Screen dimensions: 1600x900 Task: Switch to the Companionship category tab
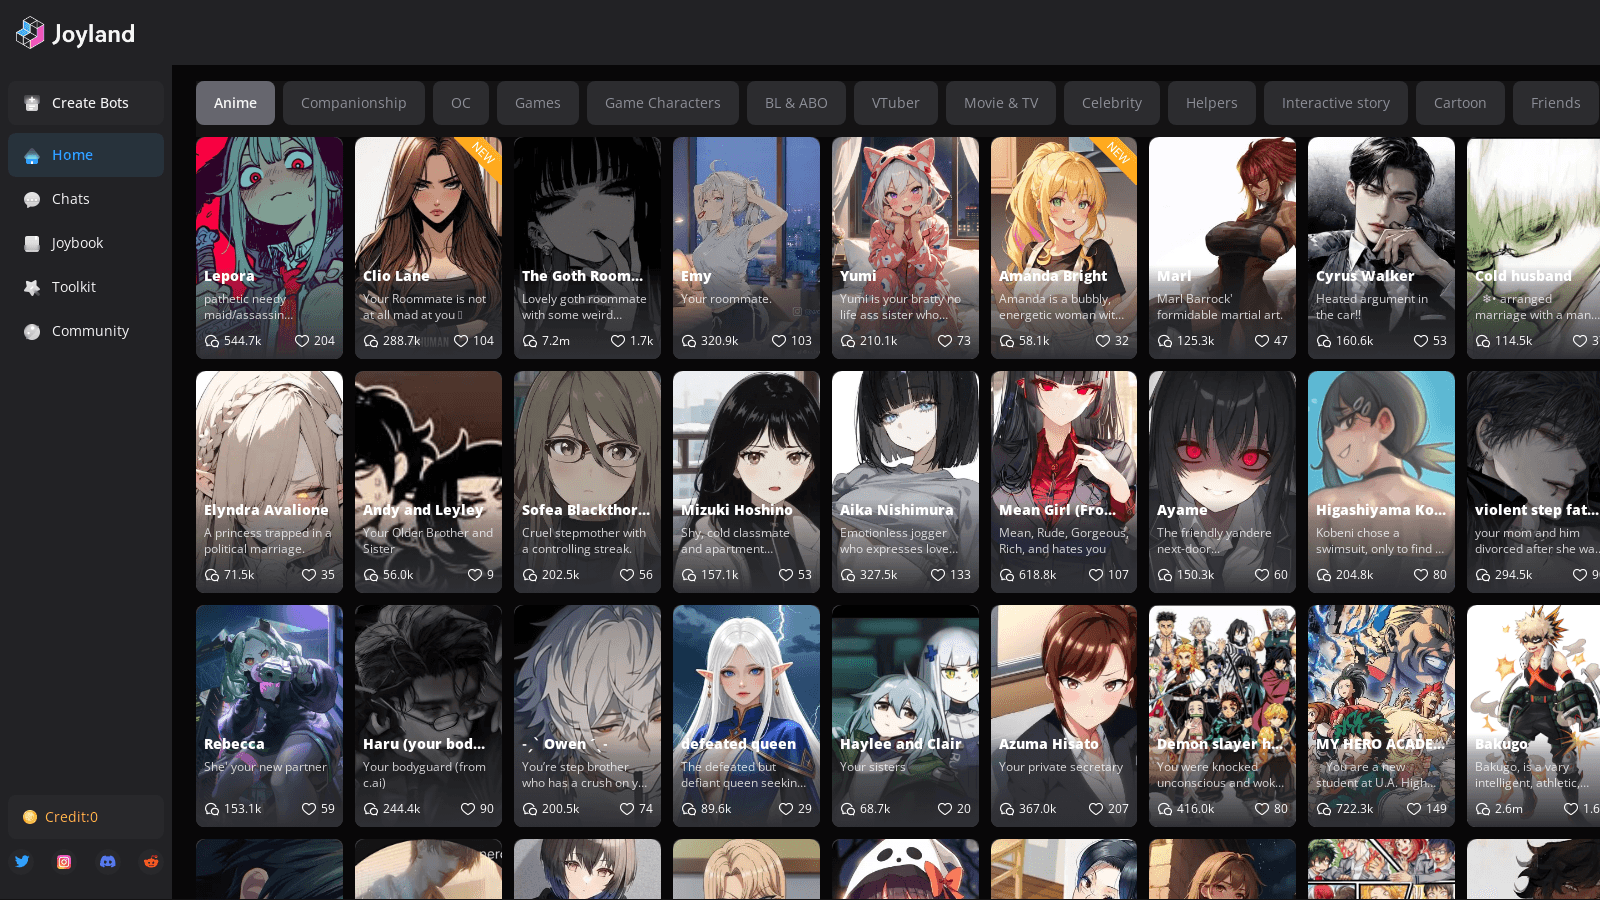pyautogui.click(x=354, y=103)
